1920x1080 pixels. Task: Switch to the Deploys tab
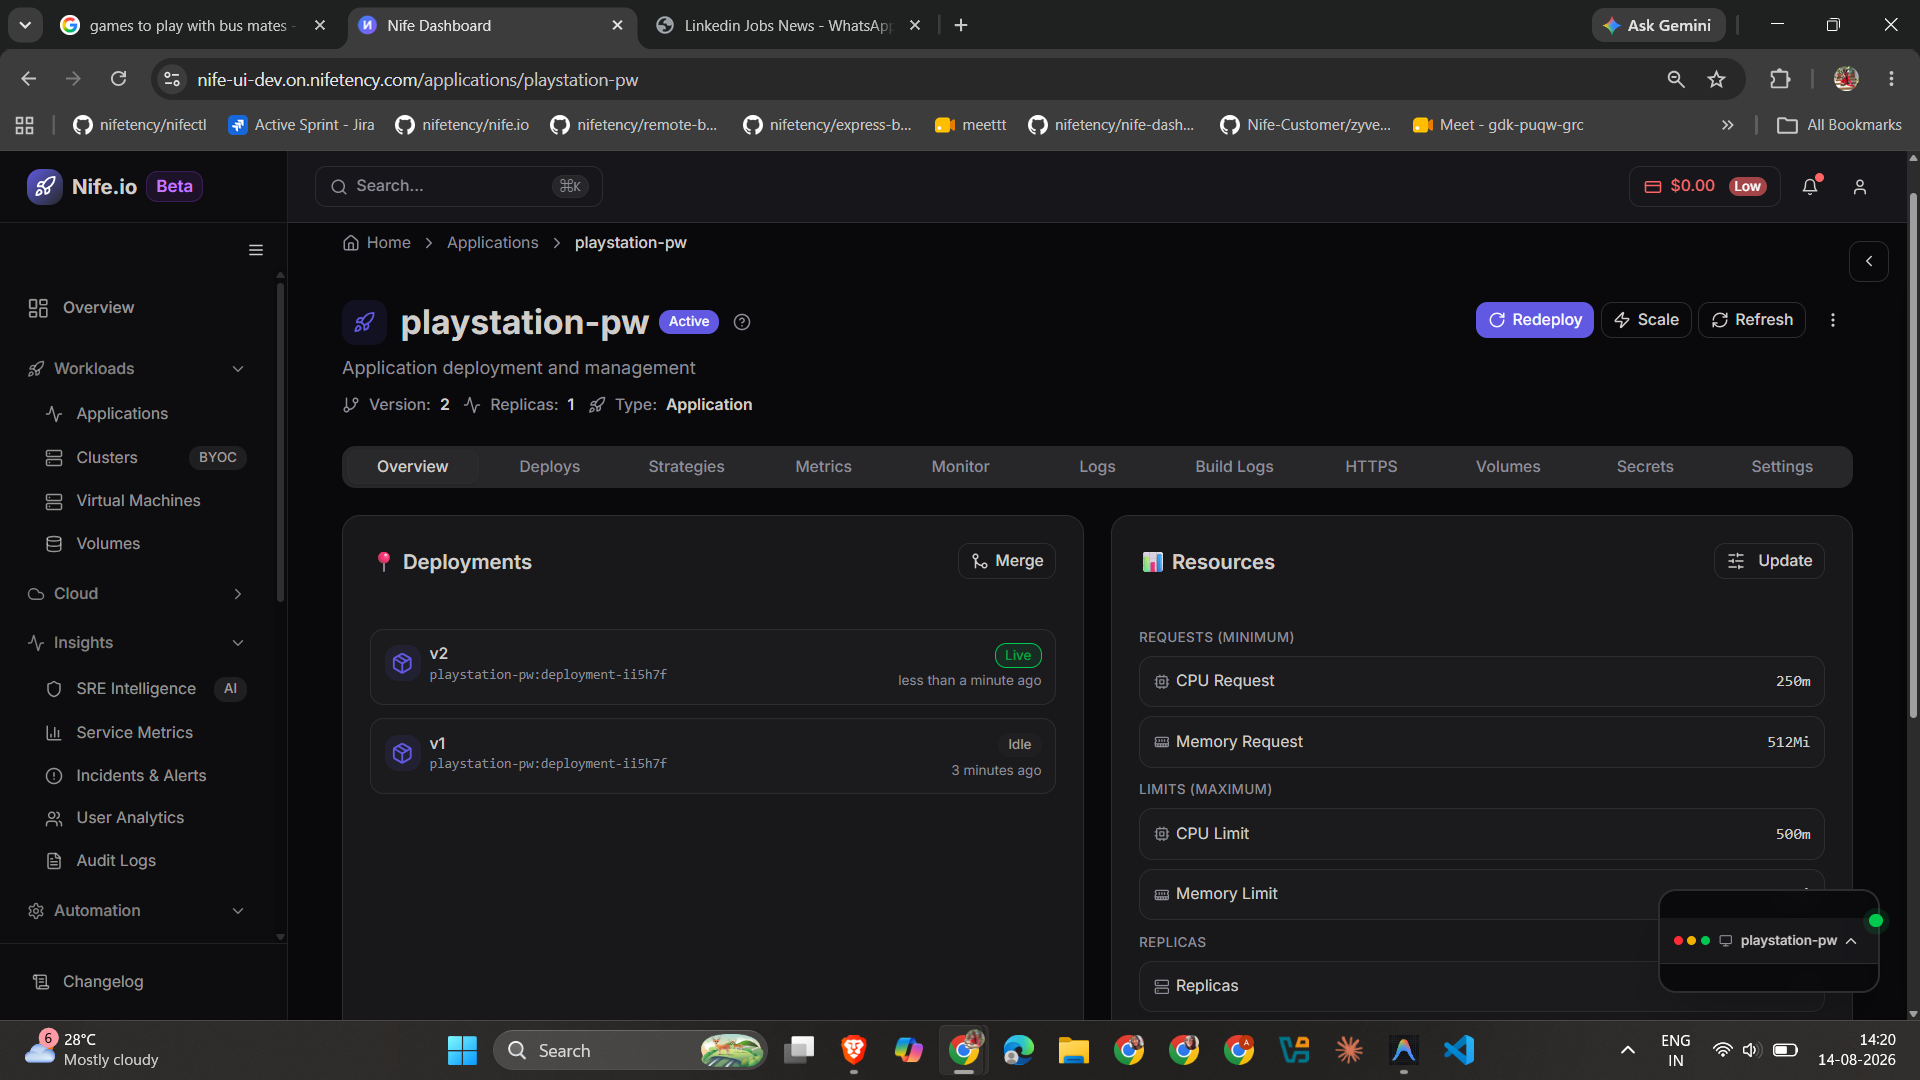[x=549, y=467]
